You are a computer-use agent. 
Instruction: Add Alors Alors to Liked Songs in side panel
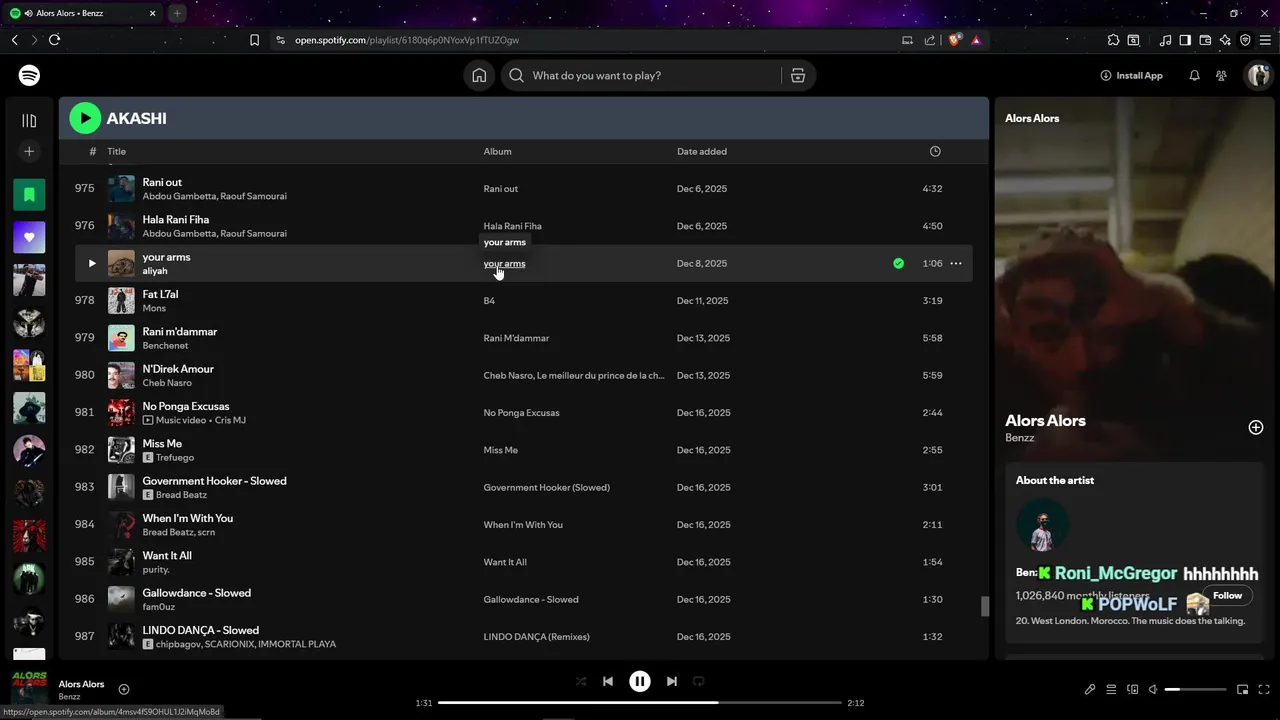pos(1256,427)
